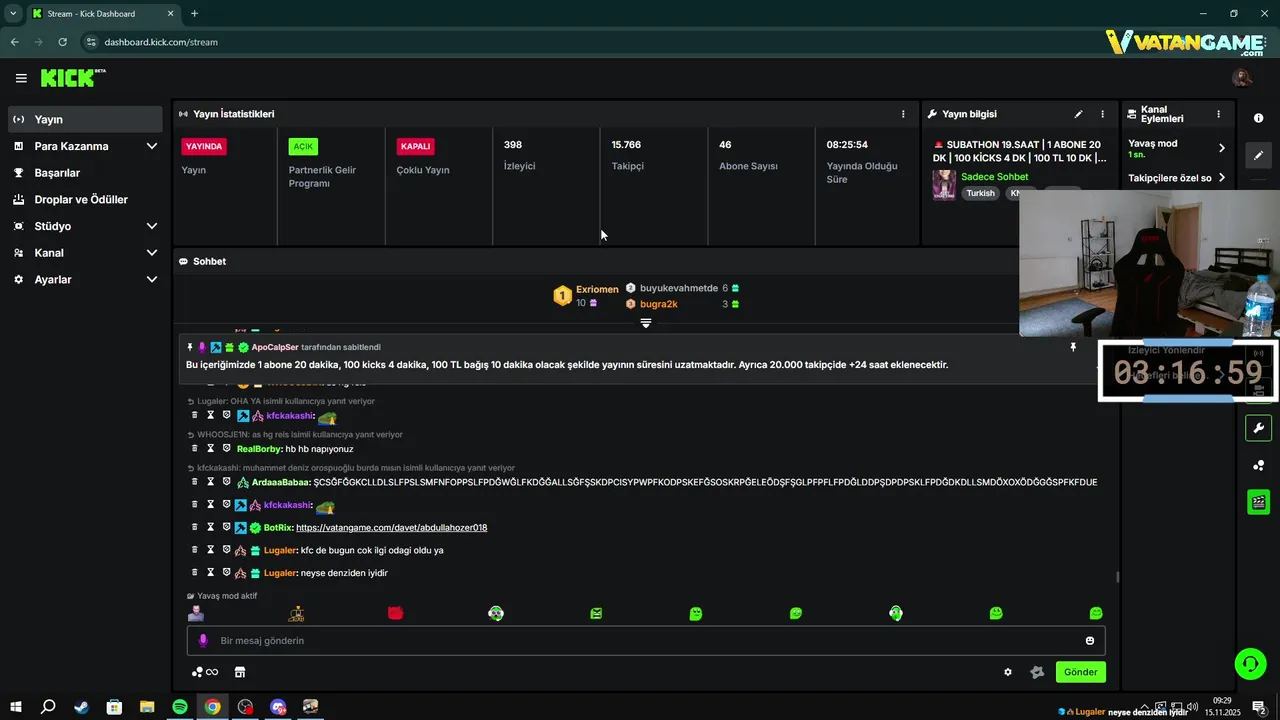
Task: Click ArdaaaBabaa username in chat
Action: pos(281,482)
